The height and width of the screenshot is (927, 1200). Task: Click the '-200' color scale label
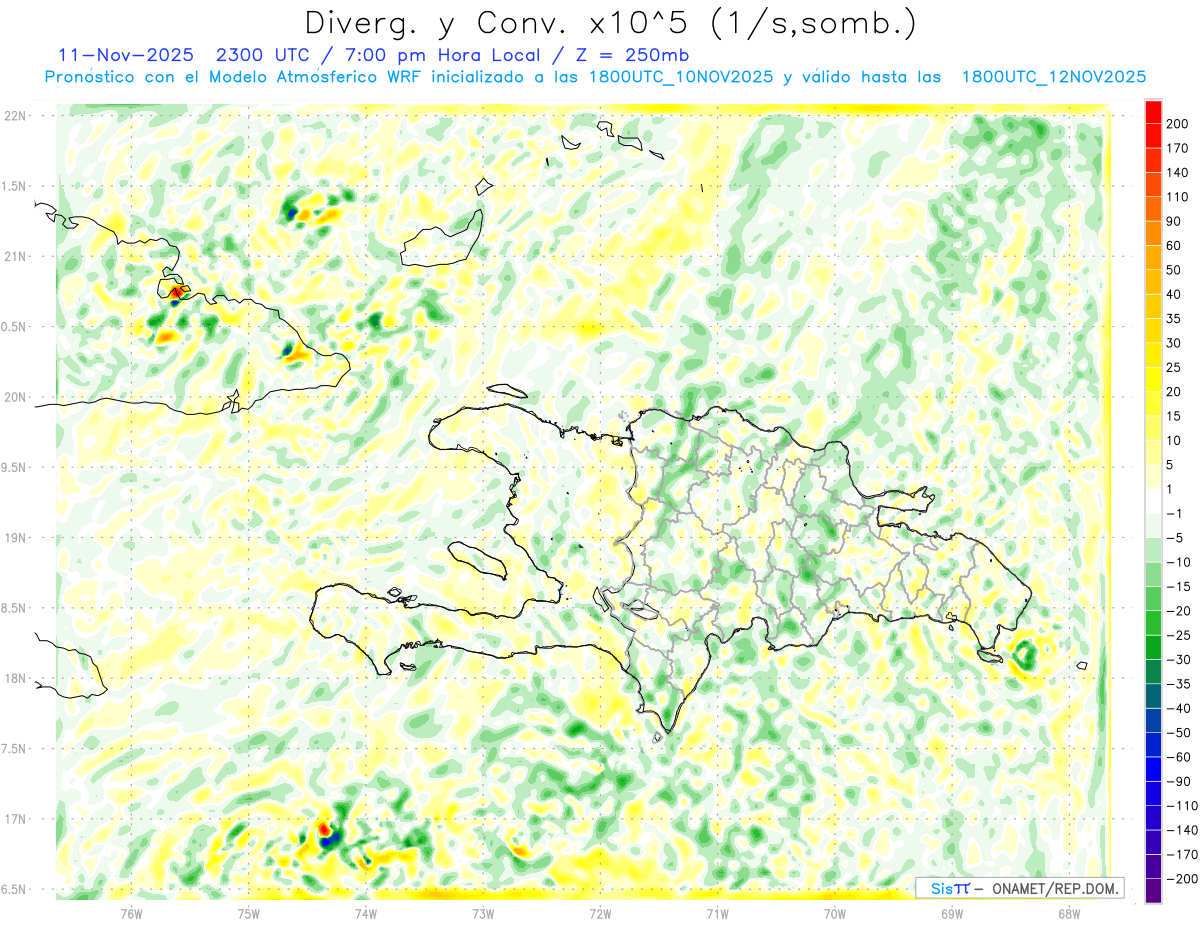[x=1182, y=879]
